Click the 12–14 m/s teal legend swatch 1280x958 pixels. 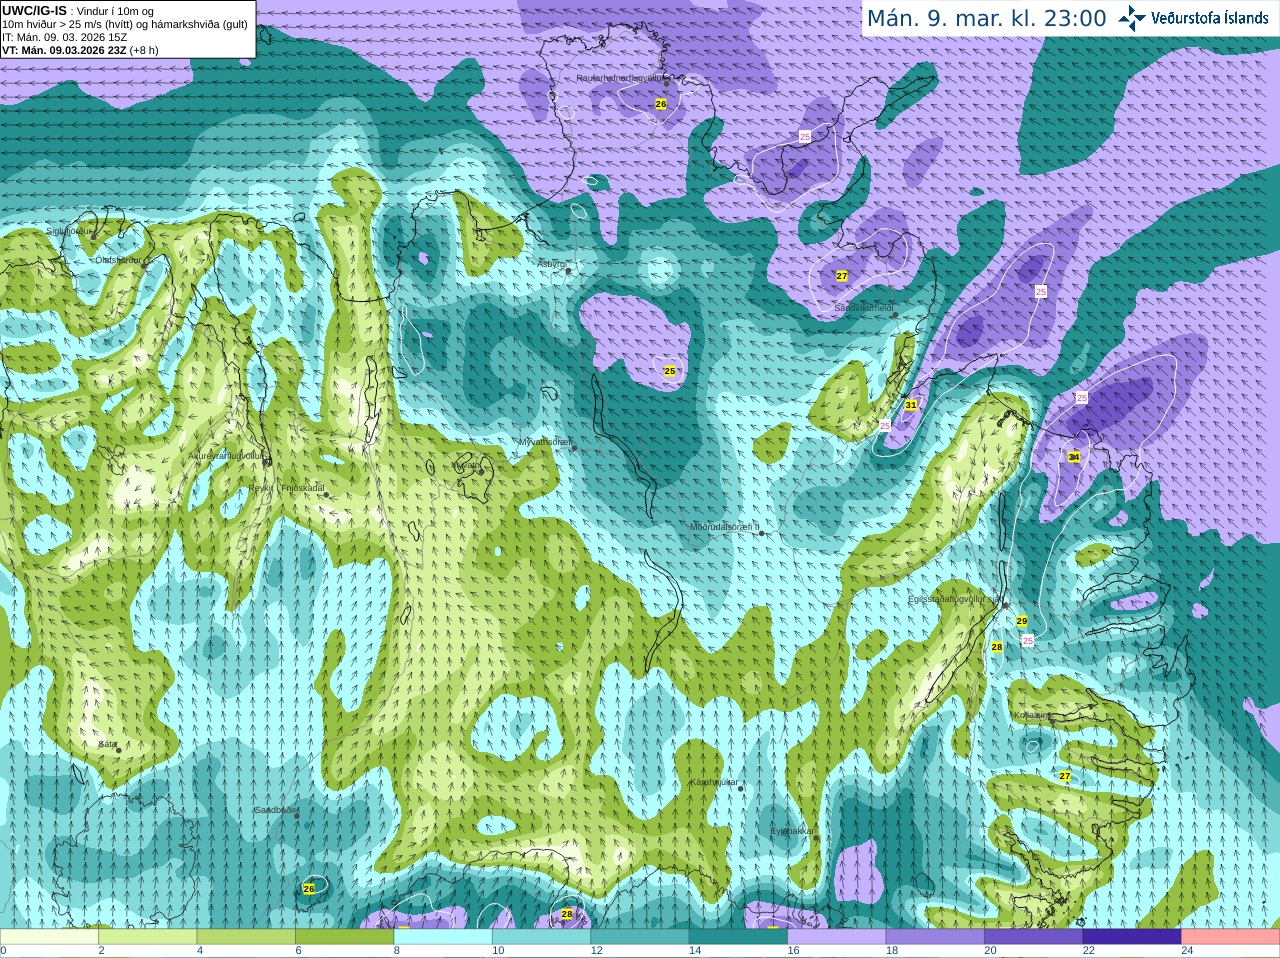pos(640,936)
